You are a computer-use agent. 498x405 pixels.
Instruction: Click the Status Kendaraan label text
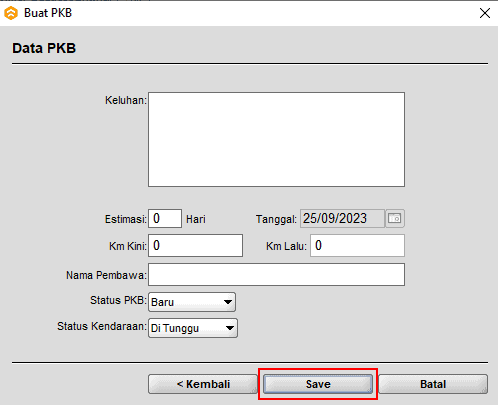pos(102,326)
